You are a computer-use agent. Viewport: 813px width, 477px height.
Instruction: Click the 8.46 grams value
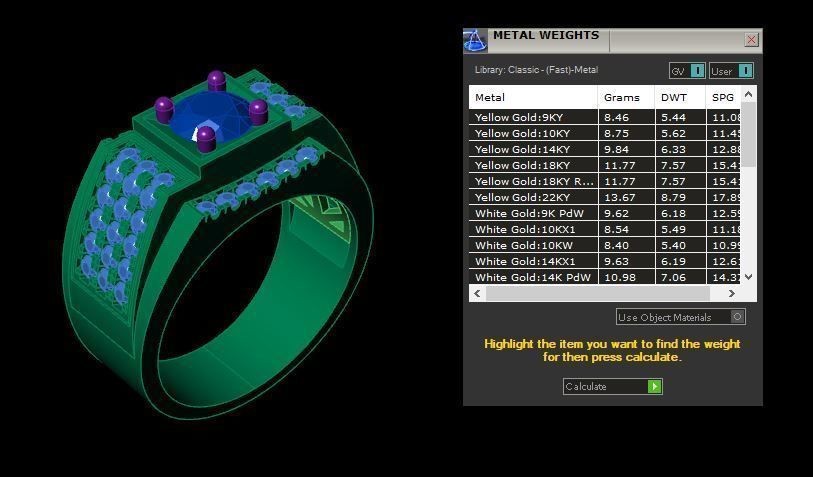coord(616,118)
